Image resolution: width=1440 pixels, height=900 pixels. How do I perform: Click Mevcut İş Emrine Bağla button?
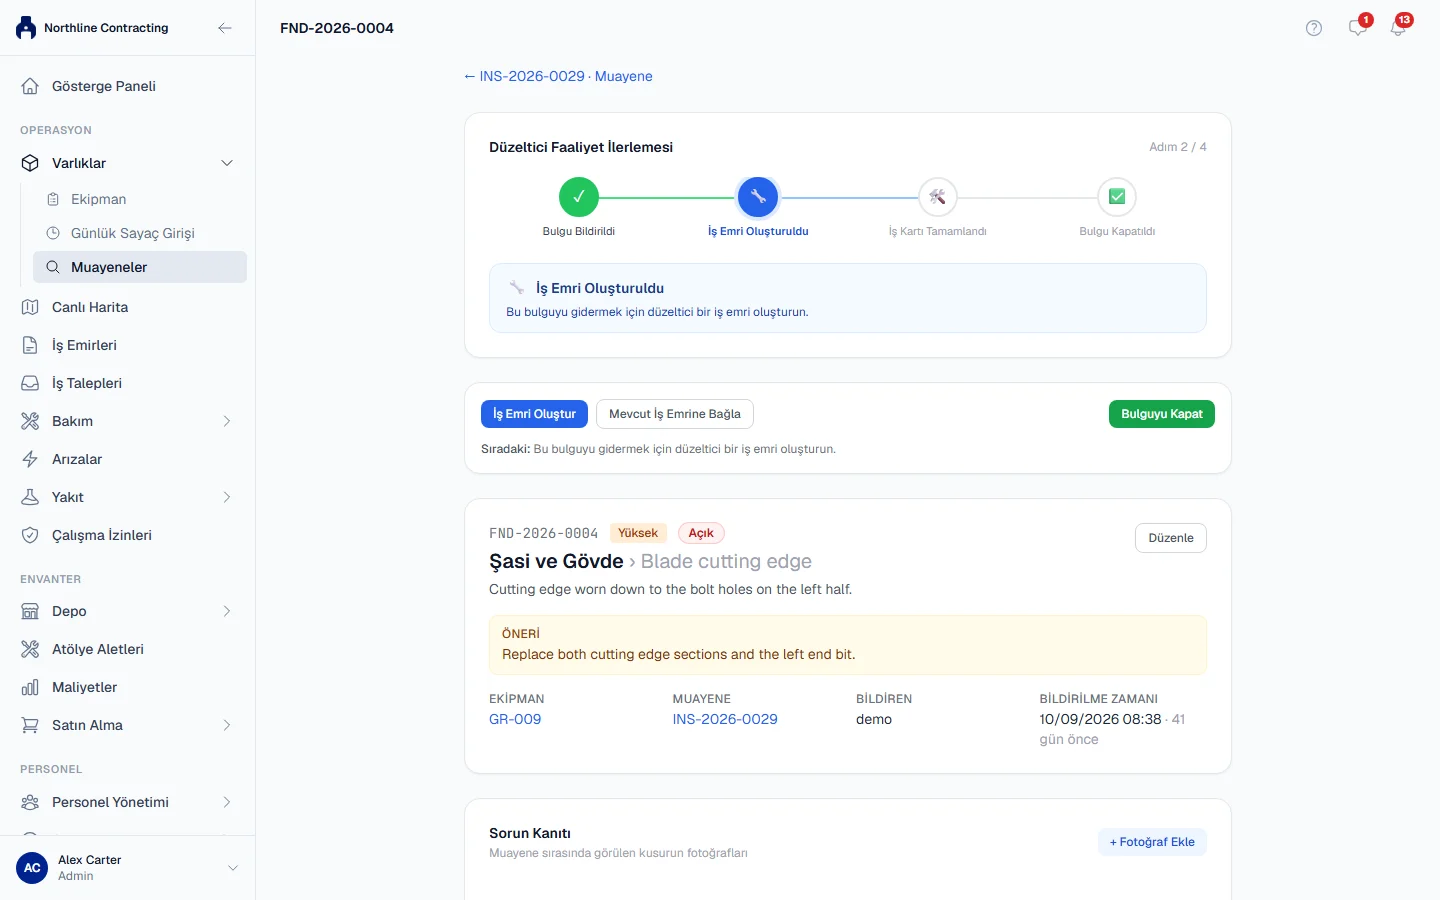click(x=675, y=414)
